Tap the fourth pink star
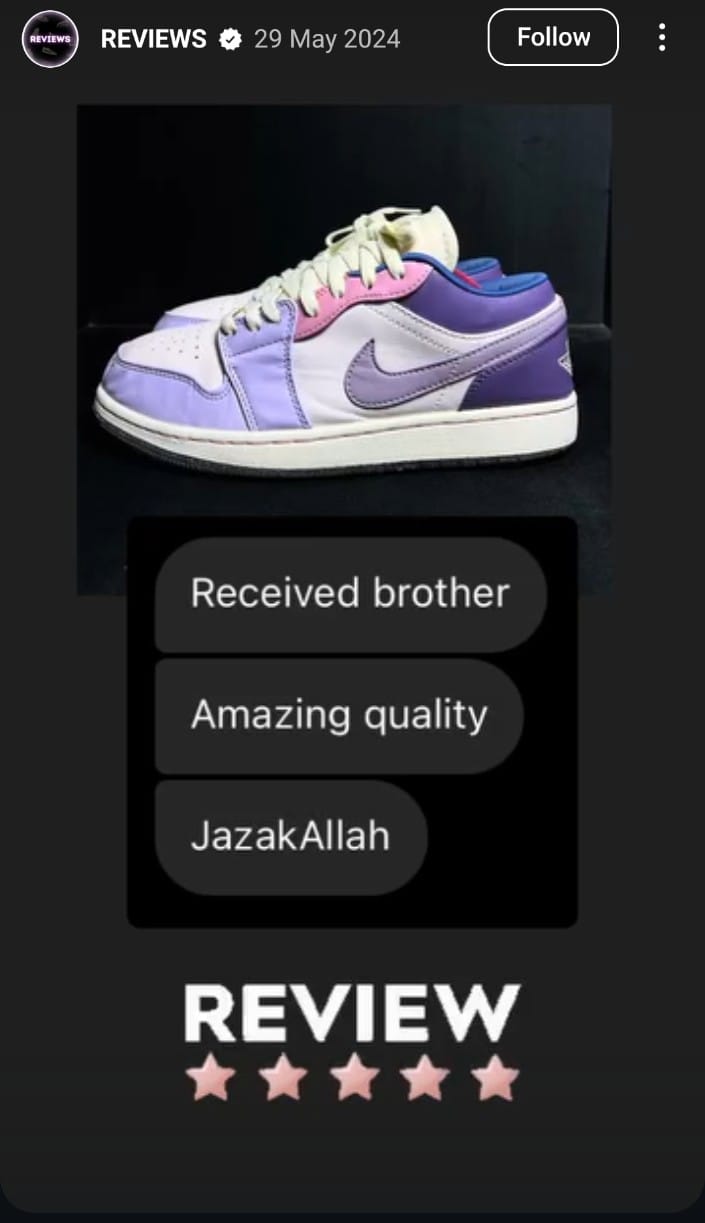705x1223 pixels. 425,1080
